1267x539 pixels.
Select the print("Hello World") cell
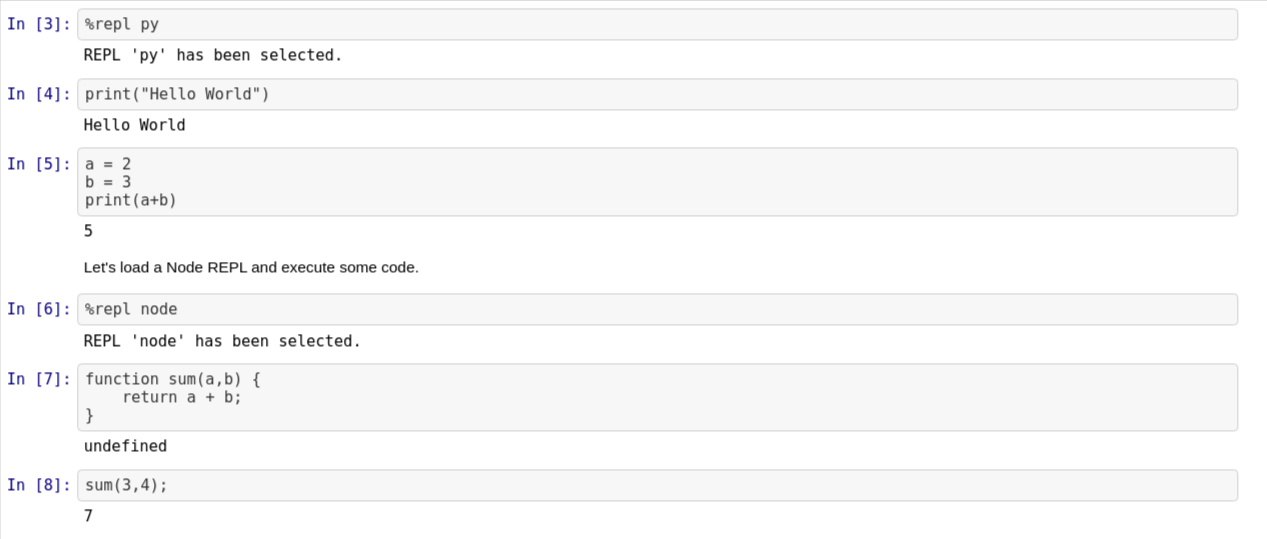click(657, 94)
